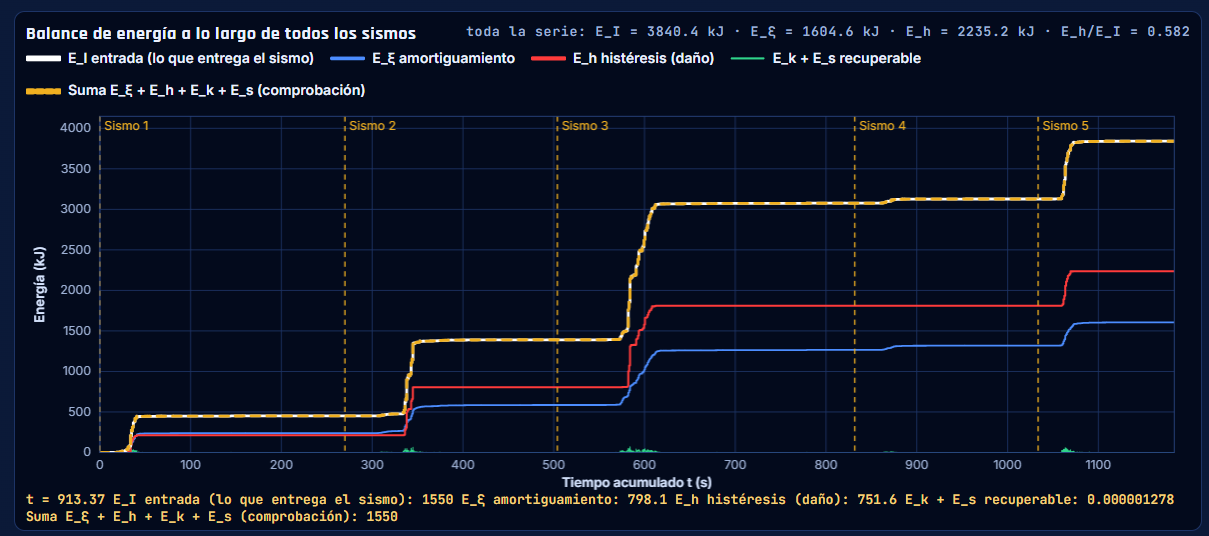This screenshot has height=536, width=1209.
Task: Click the white E_I entrada legend swatch
Action: (45, 58)
